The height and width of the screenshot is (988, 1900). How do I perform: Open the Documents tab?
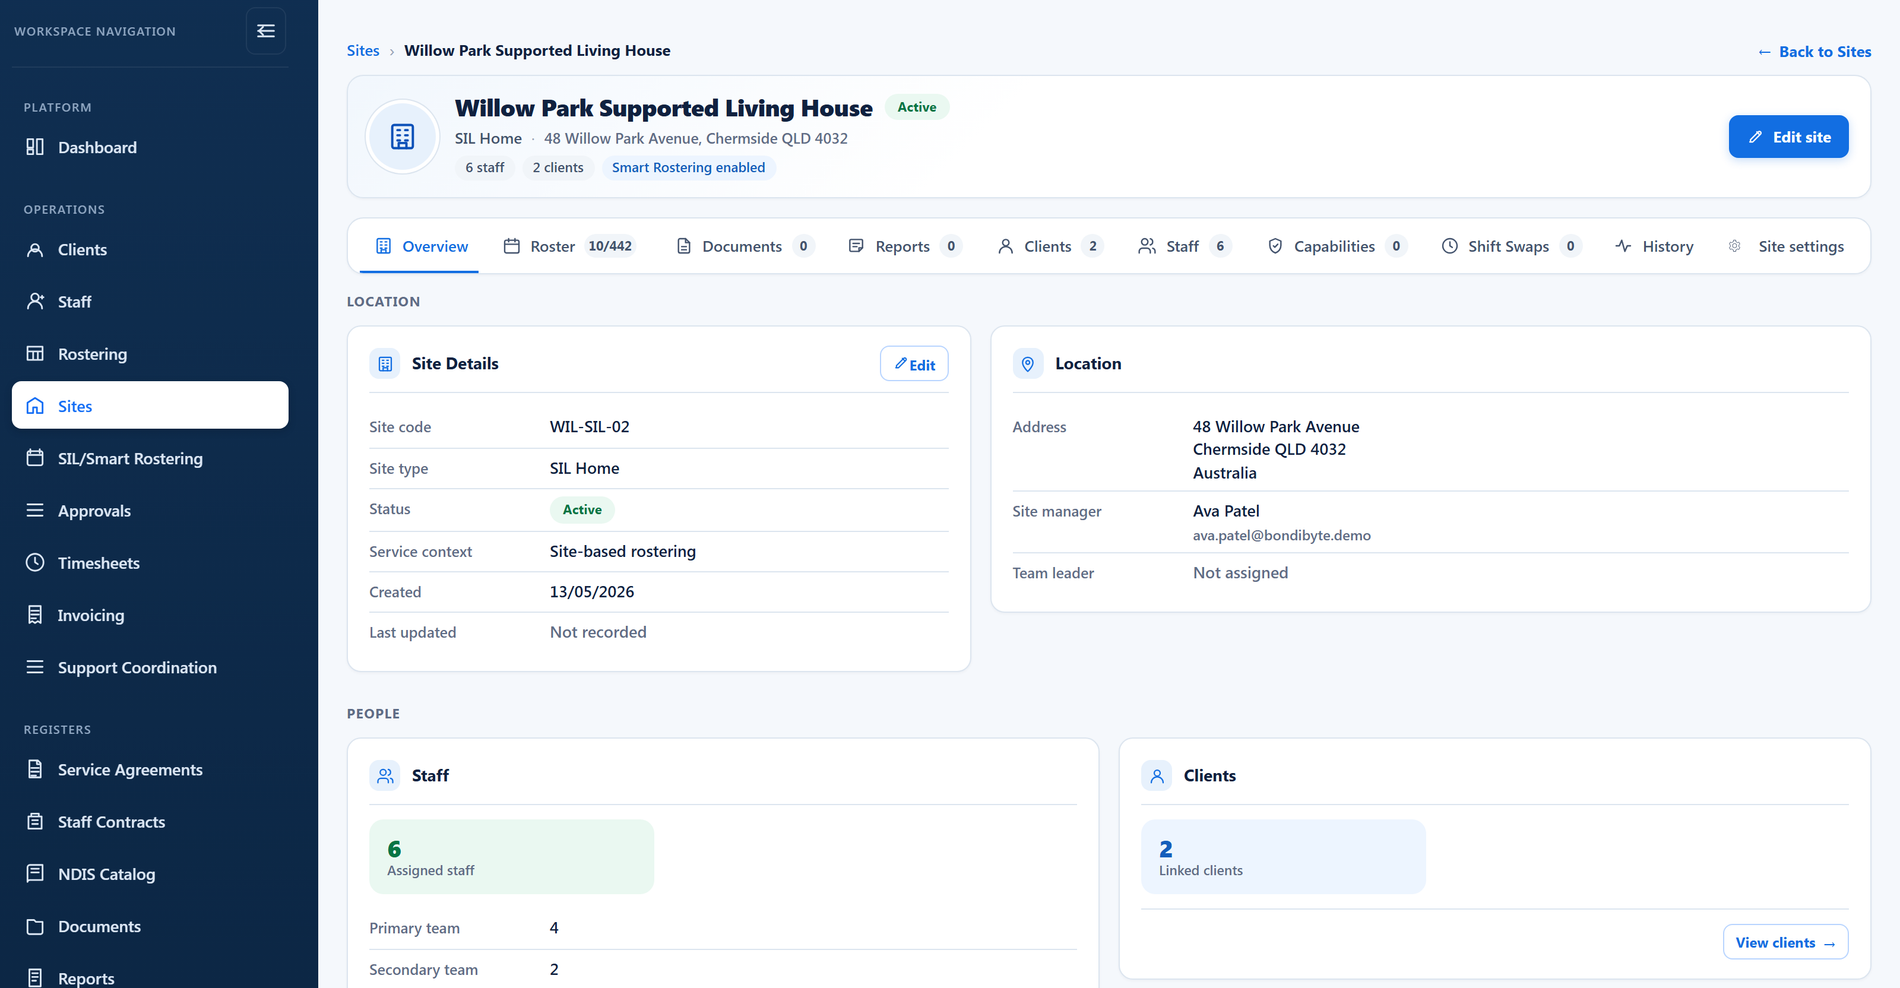pos(745,246)
